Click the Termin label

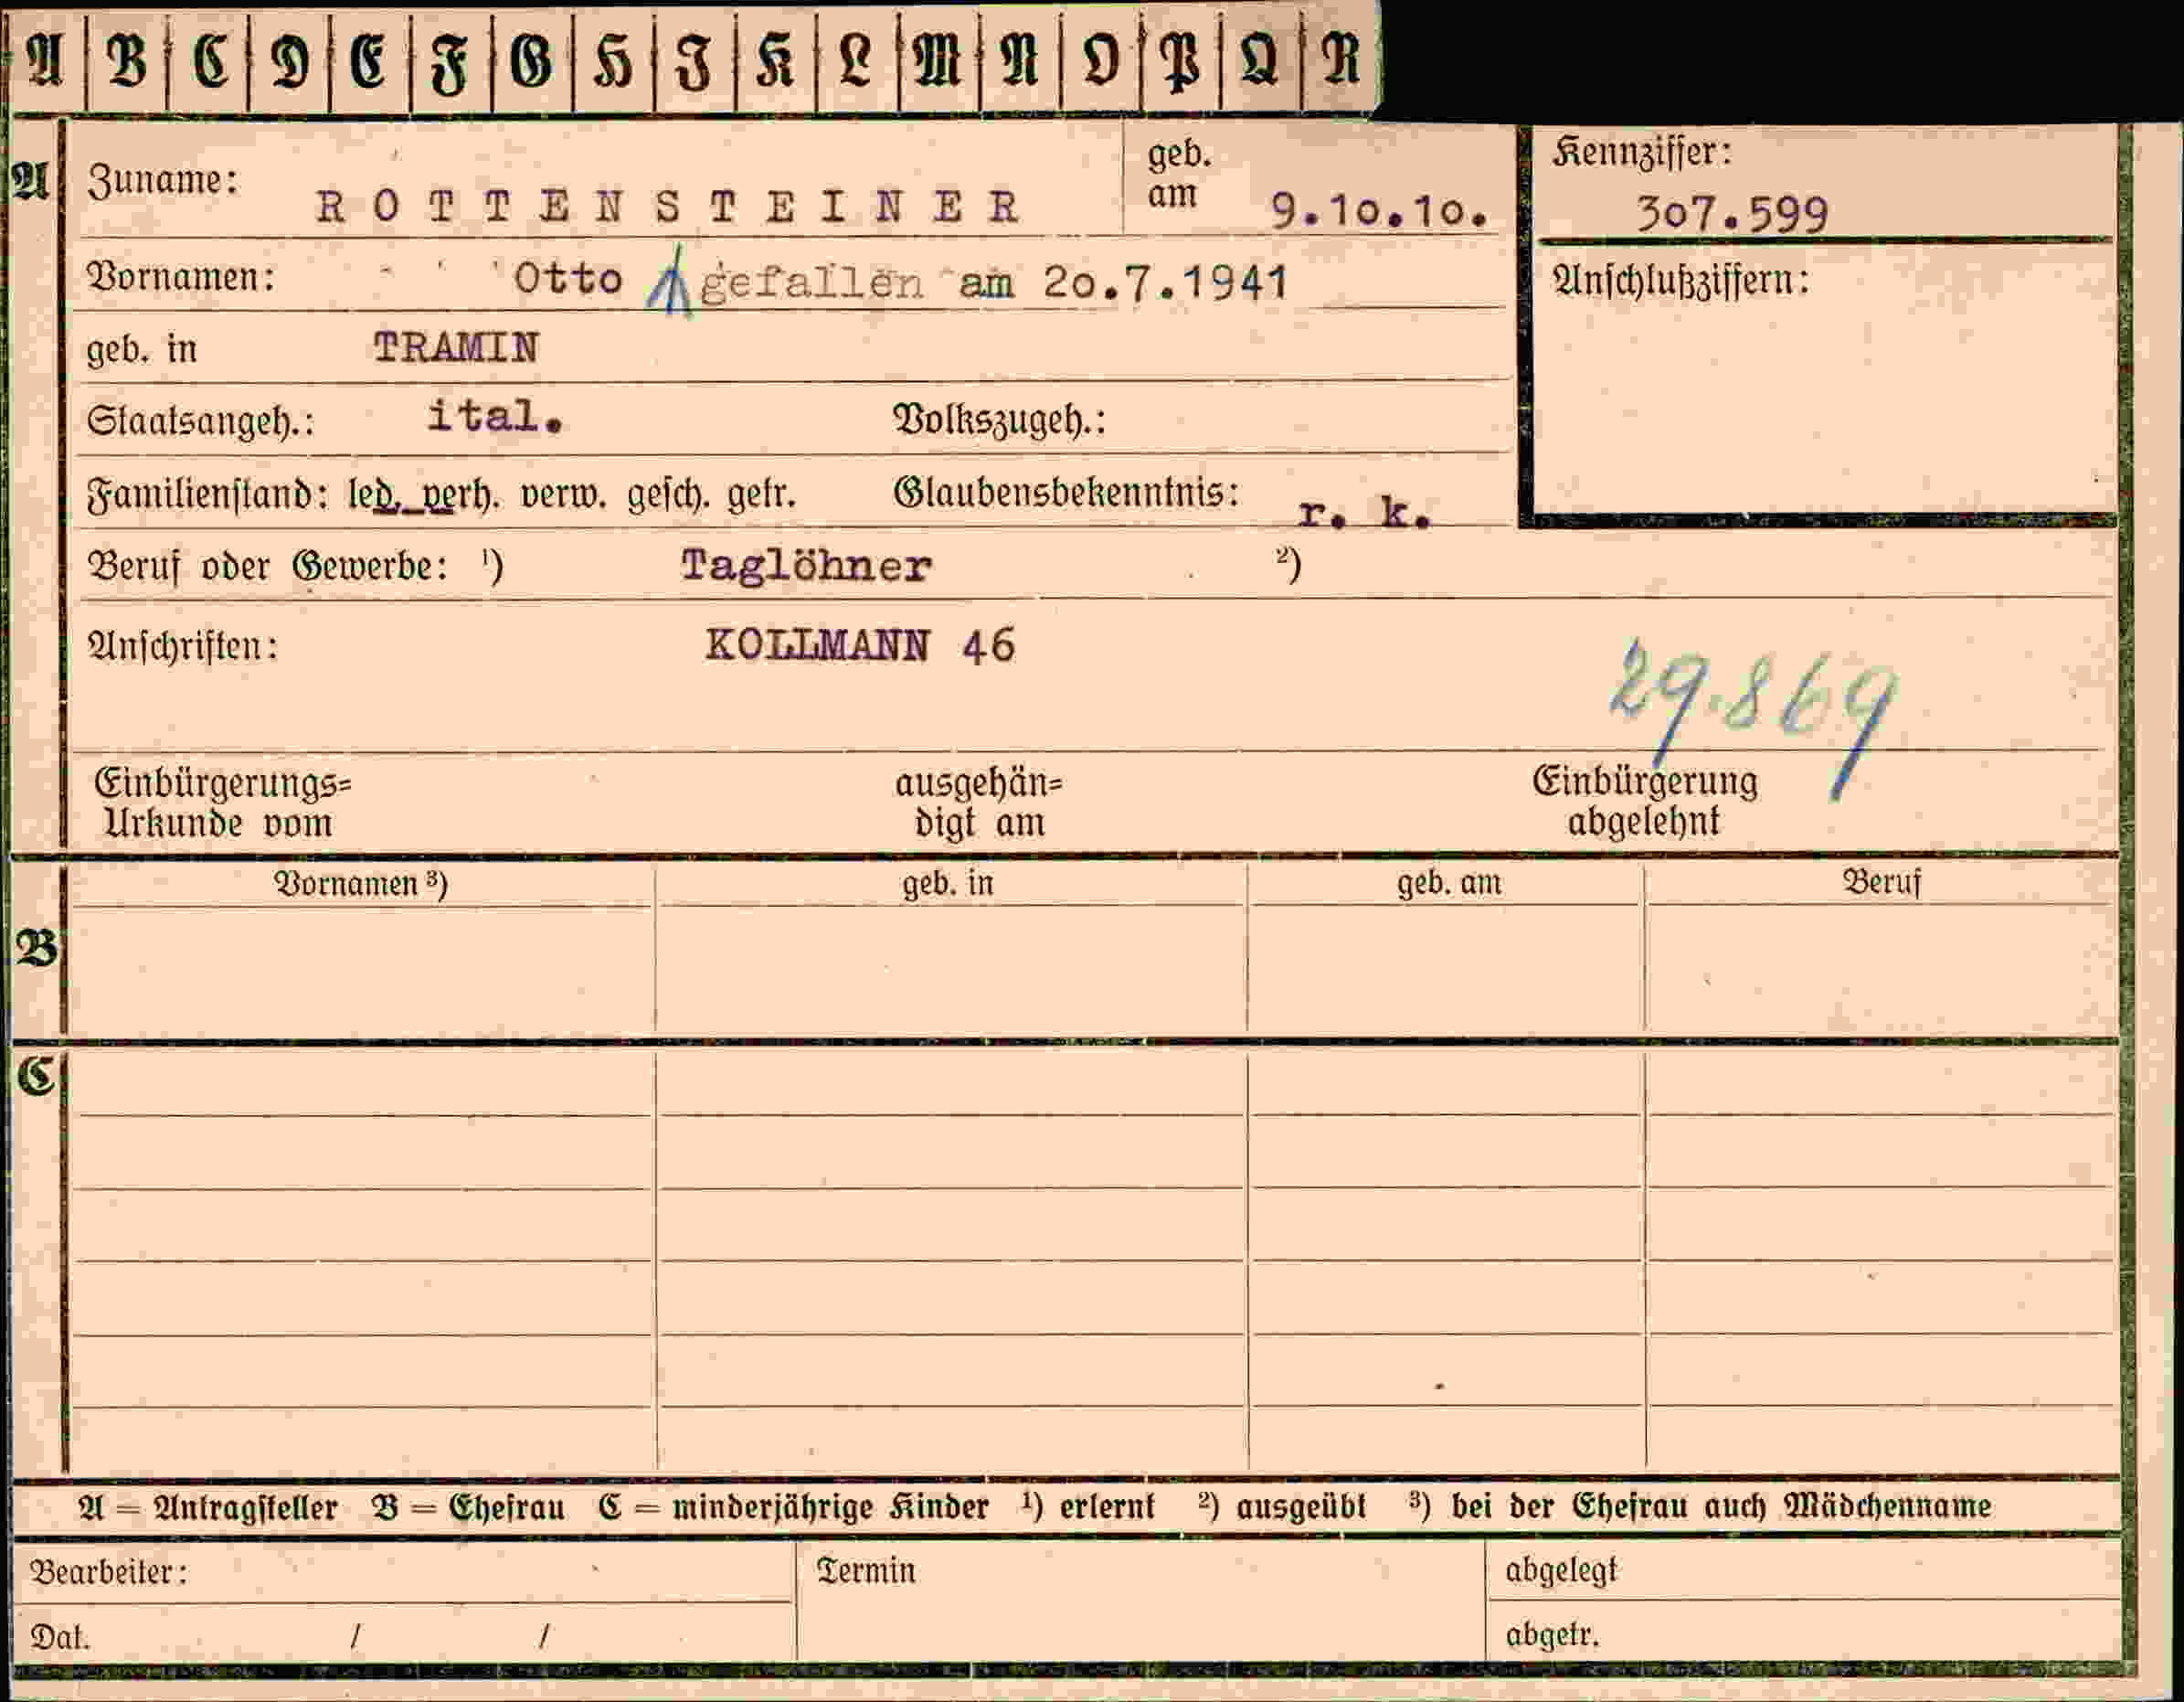pyautogui.click(x=866, y=1571)
